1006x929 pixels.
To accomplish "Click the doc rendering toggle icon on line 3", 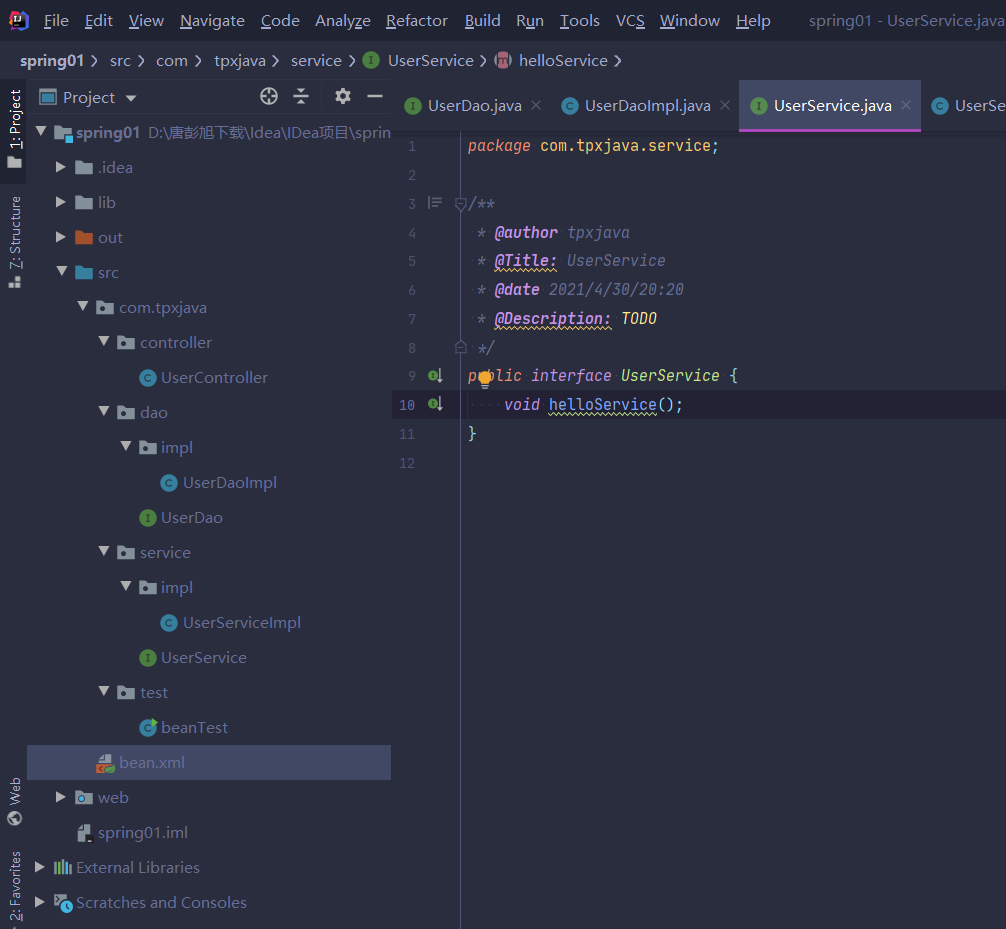I will tap(435, 203).
